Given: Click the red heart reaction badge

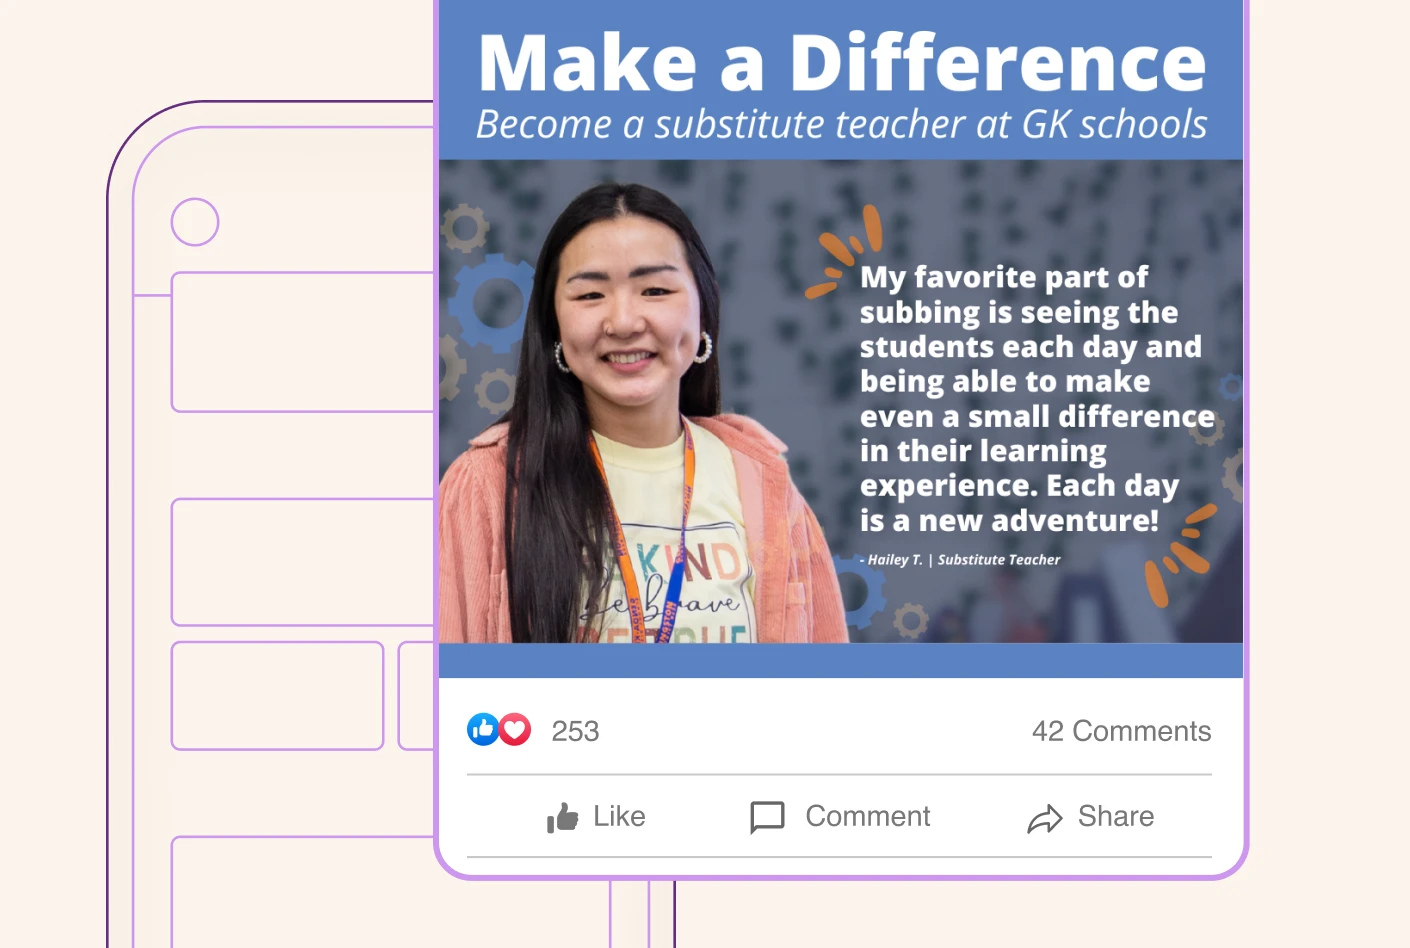Looking at the screenshot, I should pos(515,730).
